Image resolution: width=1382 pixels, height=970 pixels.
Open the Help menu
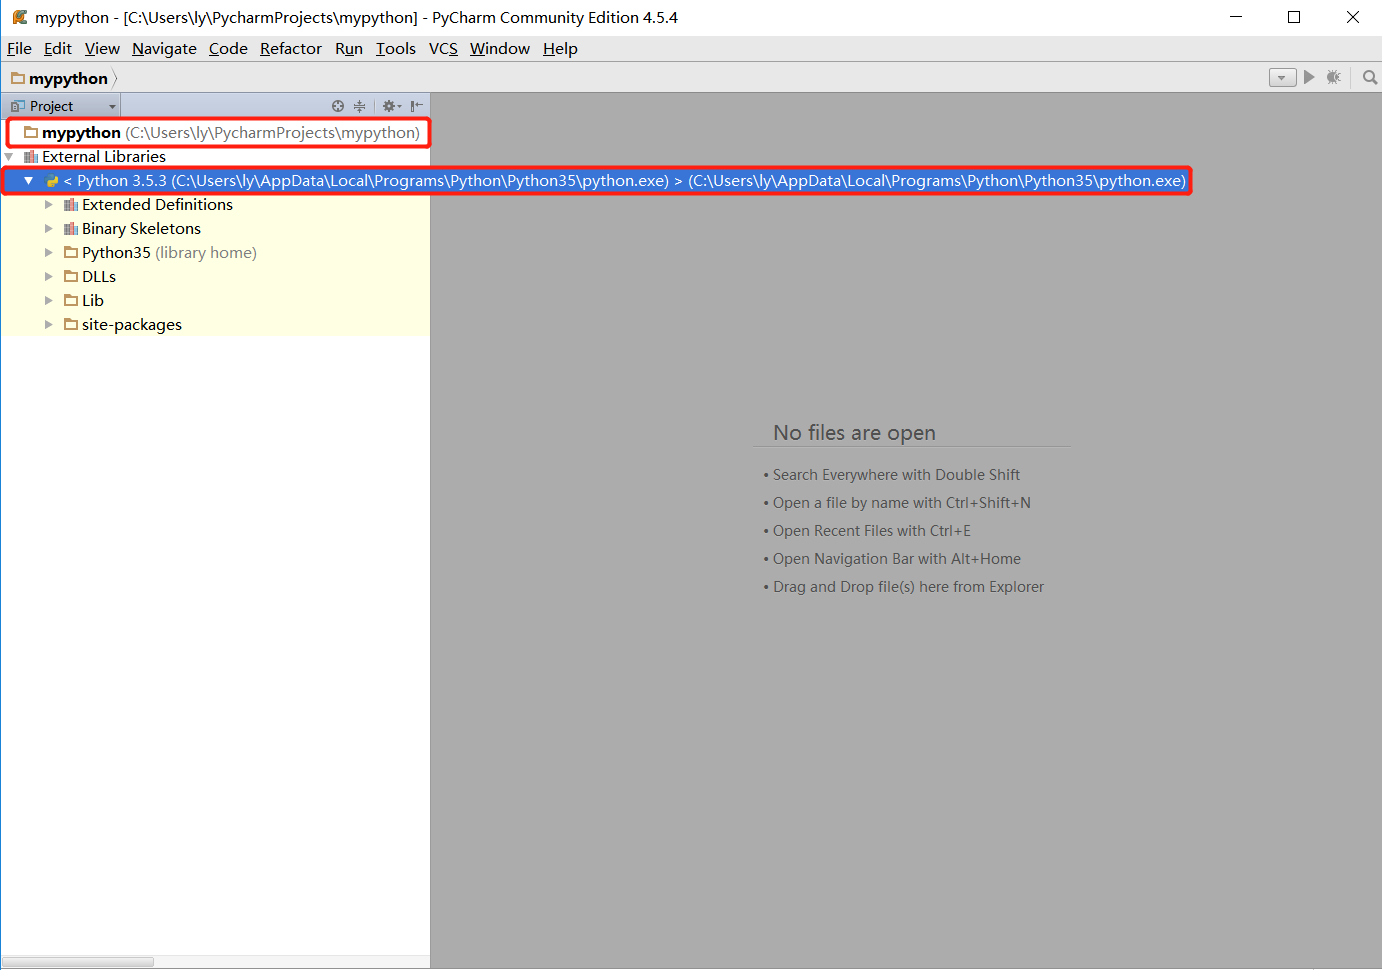[x=560, y=48]
